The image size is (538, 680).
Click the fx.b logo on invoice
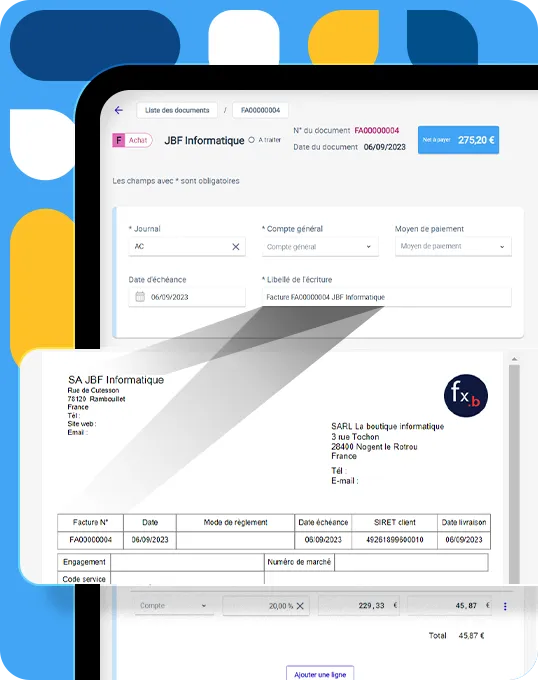tap(466, 396)
